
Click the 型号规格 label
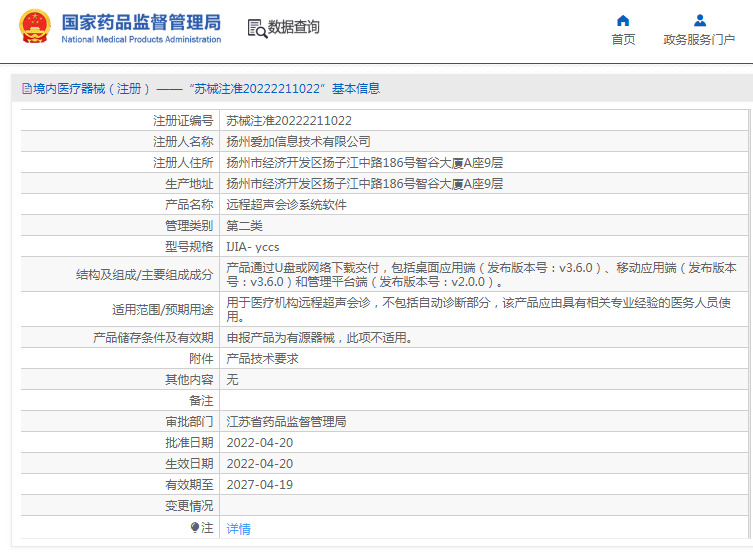tap(189, 247)
